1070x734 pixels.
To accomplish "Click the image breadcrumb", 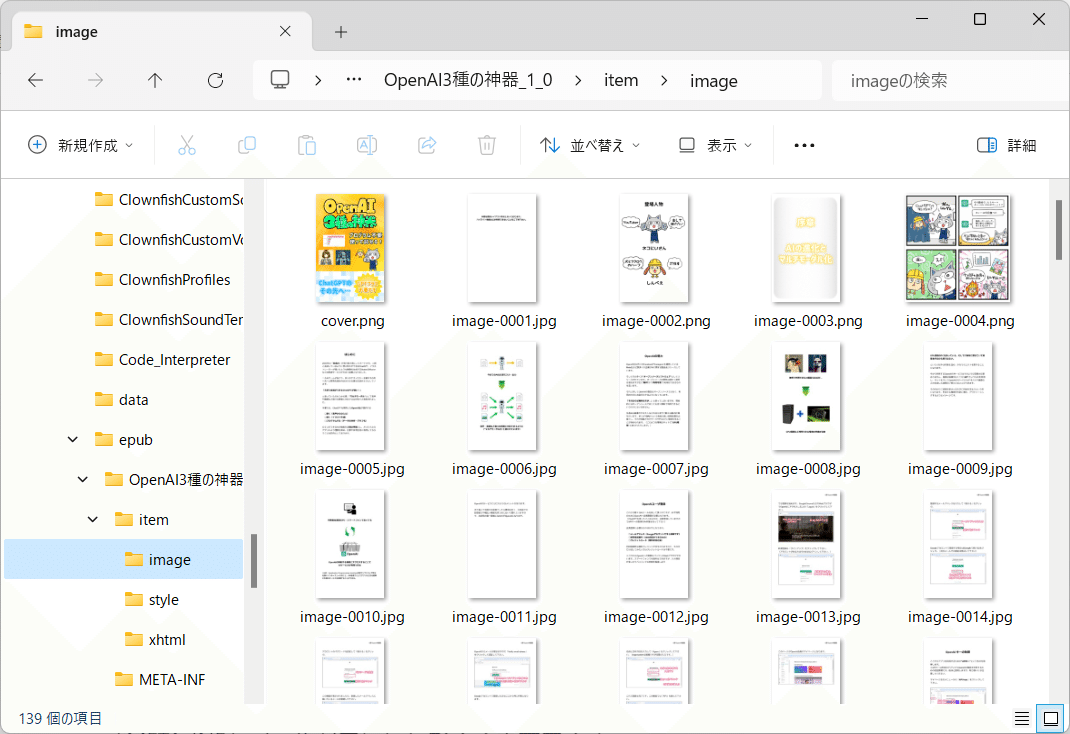I will (x=714, y=81).
